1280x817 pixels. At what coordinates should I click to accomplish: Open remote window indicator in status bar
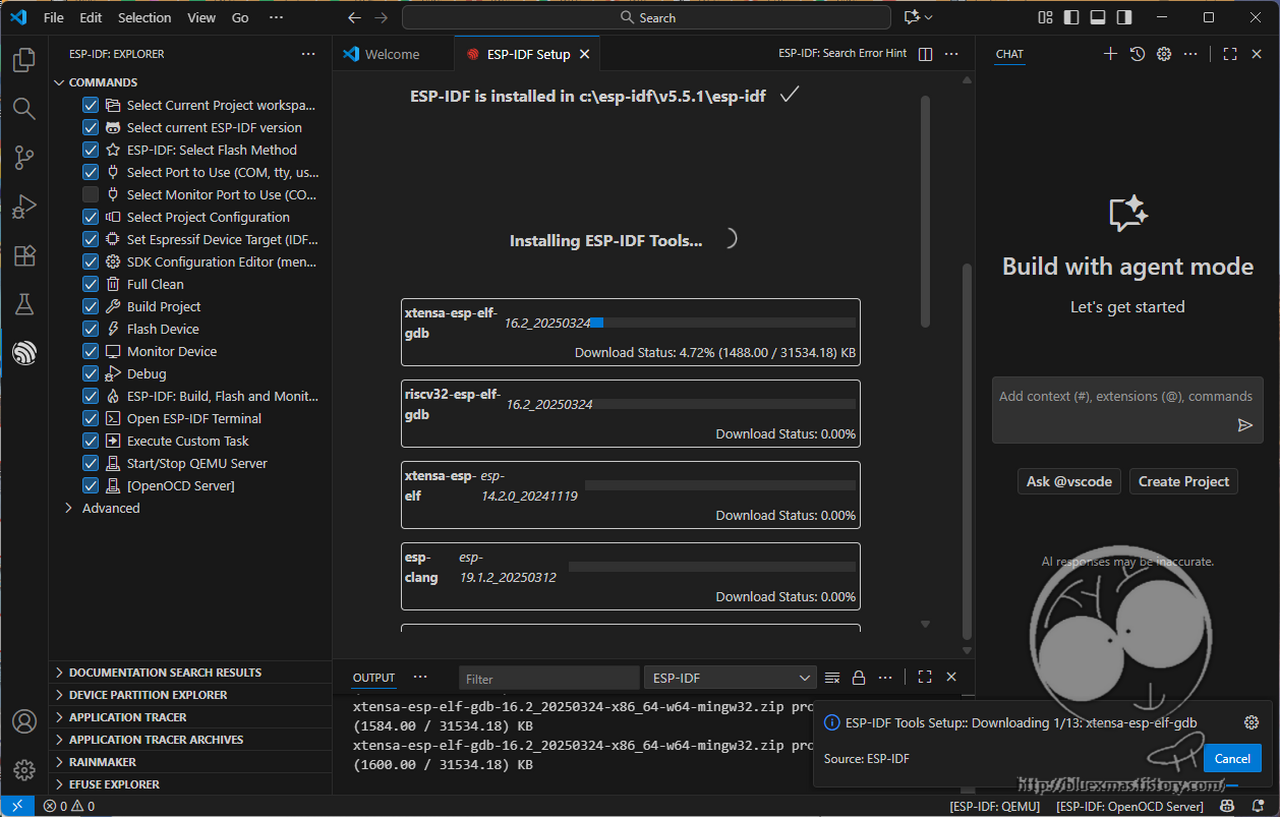tap(17, 806)
